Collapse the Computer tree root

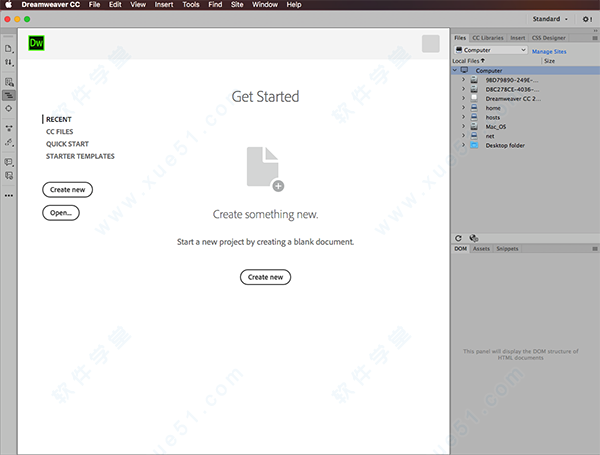(455, 70)
